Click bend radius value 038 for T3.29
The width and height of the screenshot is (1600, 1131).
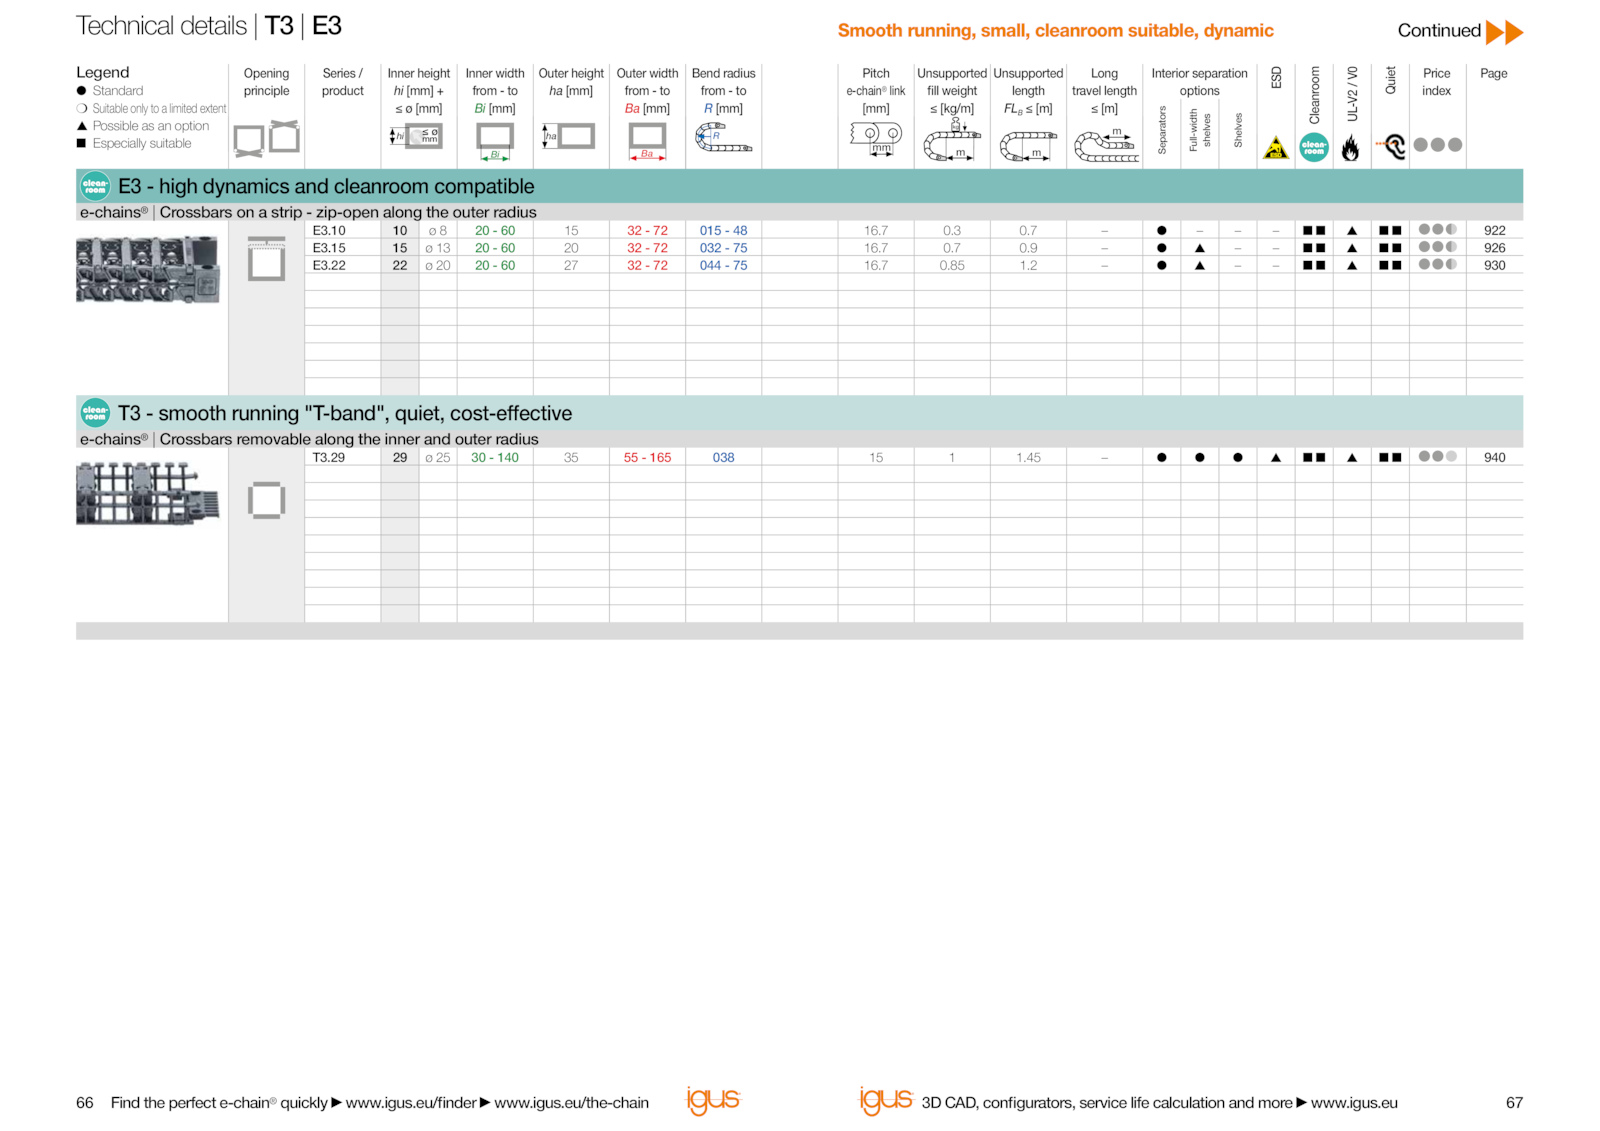(723, 458)
